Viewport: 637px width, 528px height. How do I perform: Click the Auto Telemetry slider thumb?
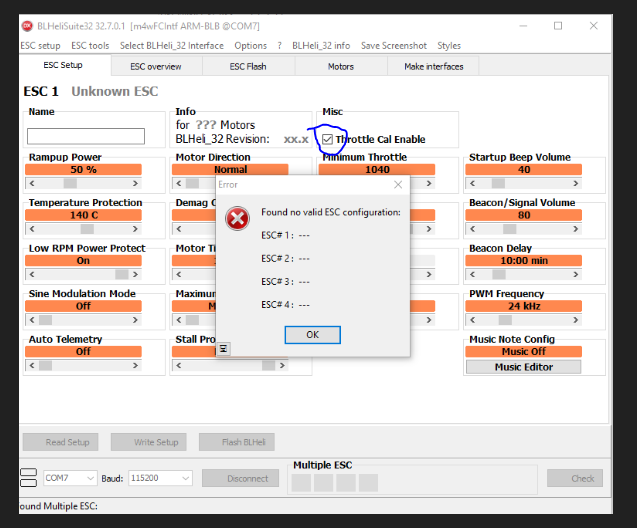pos(46,366)
